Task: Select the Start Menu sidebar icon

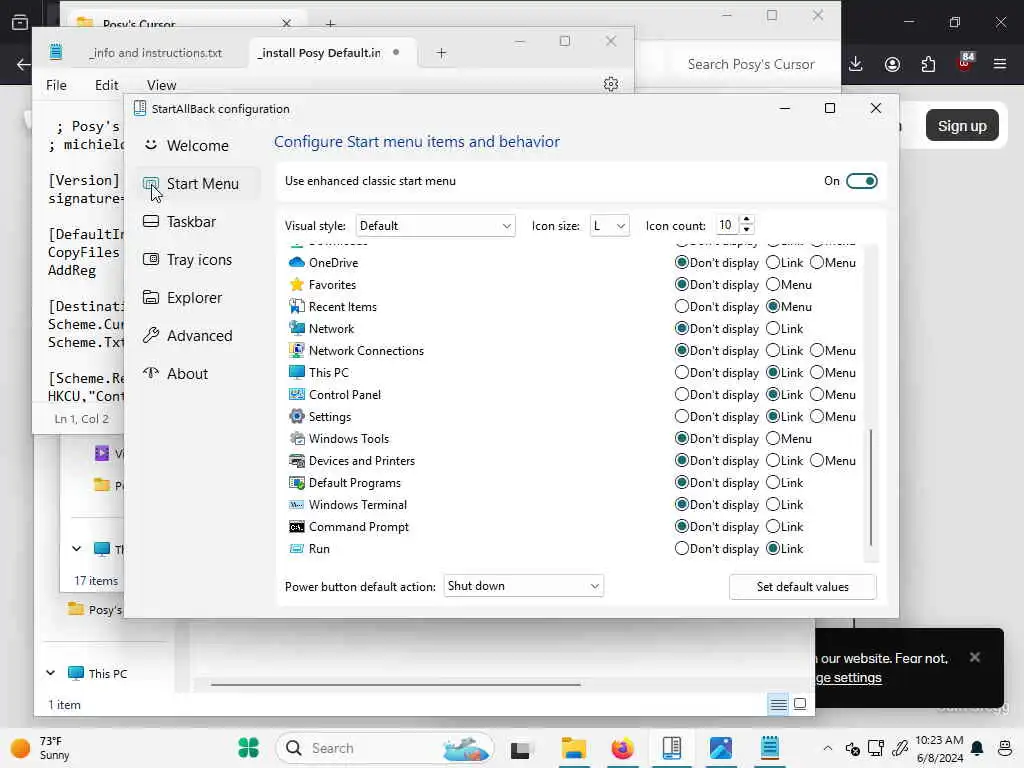Action: pyautogui.click(x=151, y=184)
